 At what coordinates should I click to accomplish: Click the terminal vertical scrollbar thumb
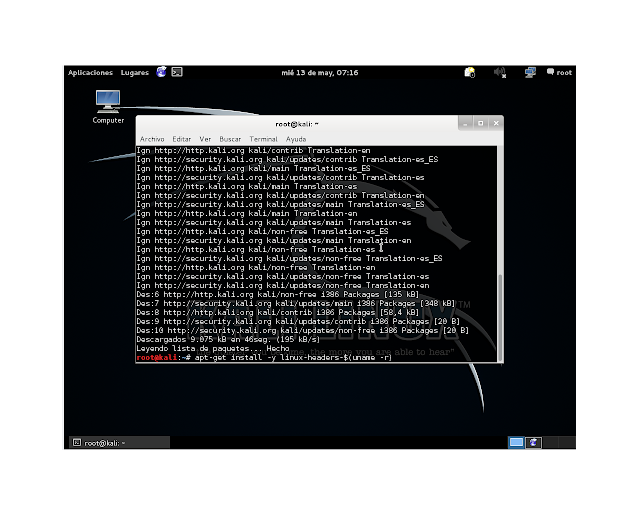coord(500,316)
